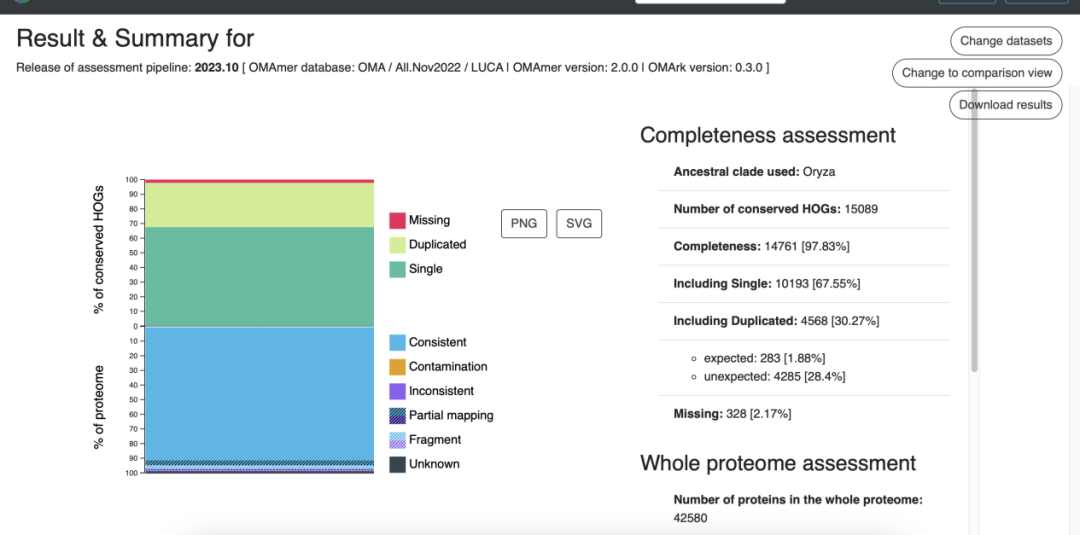Viewport: 1080px width, 535px height.
Task: Select the blue Consistent legend swatch
Action: pos(397,342)
